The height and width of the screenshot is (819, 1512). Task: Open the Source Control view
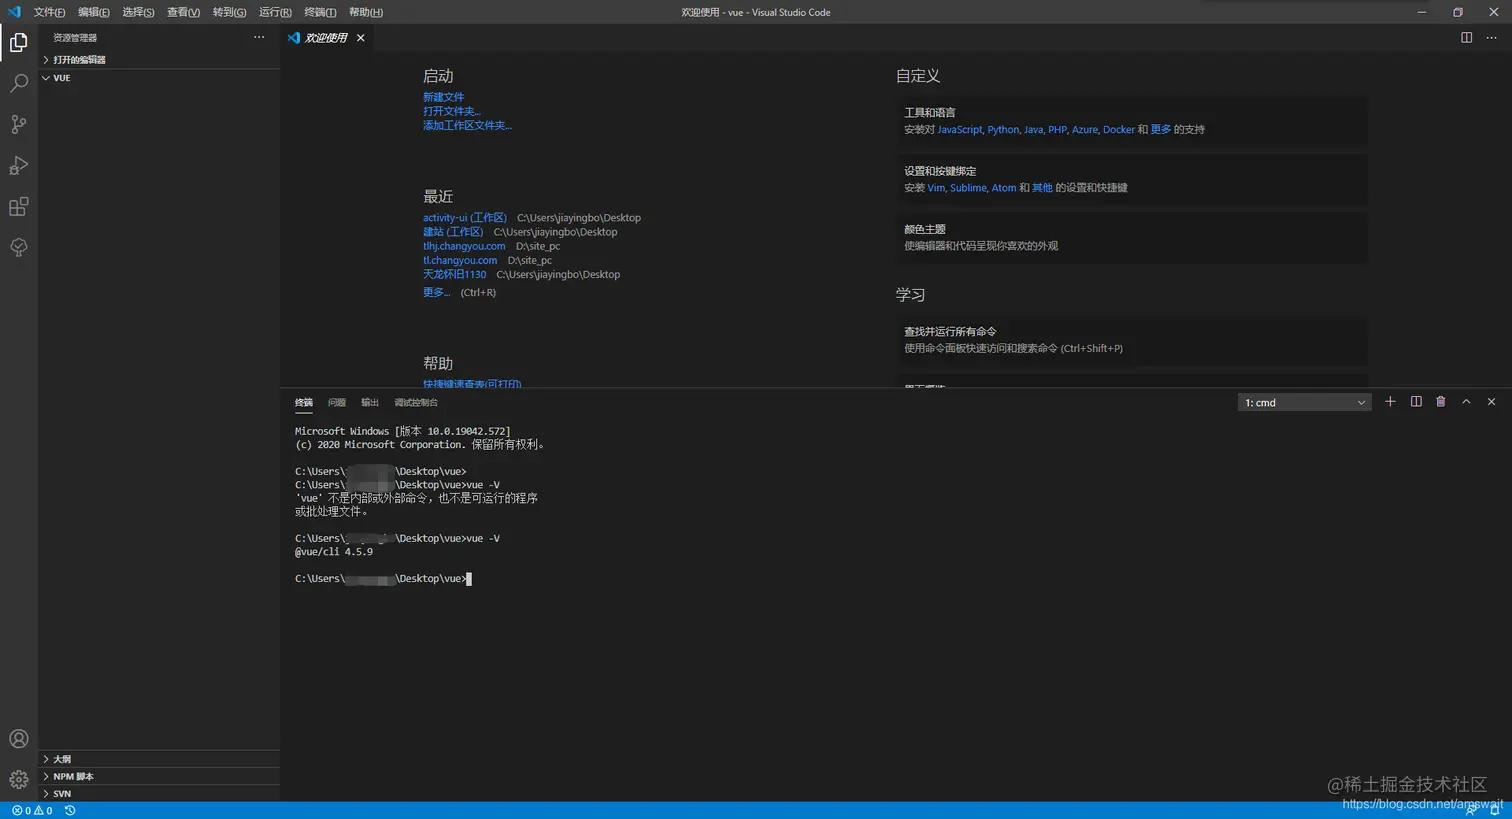(19, 124)
